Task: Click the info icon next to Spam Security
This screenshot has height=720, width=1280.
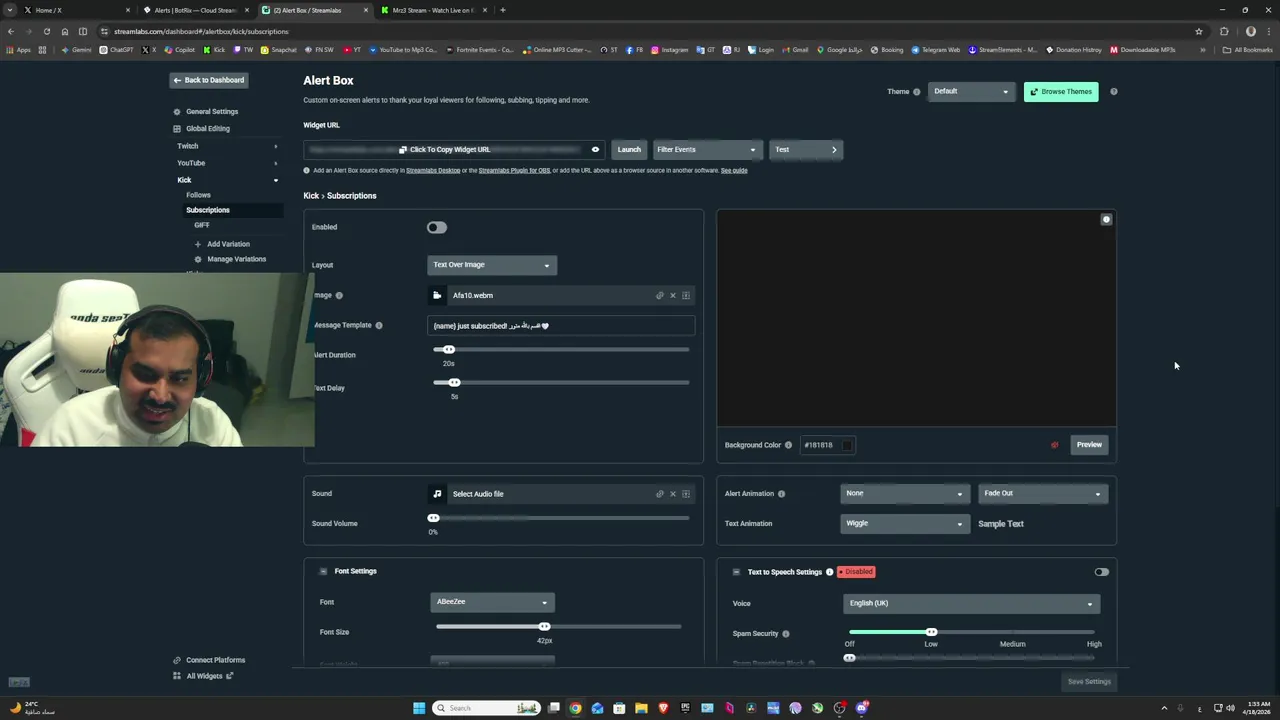Action: tap(785, 633)
